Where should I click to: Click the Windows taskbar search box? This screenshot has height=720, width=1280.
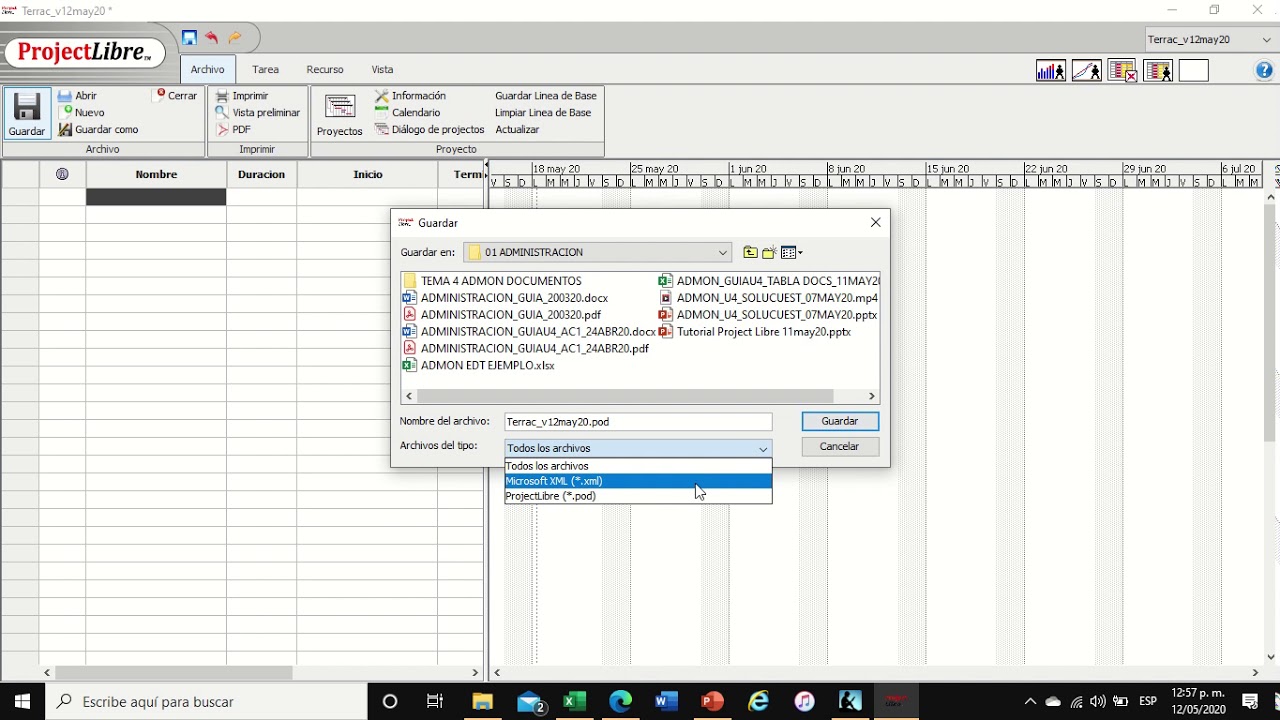tap(206, 702)
